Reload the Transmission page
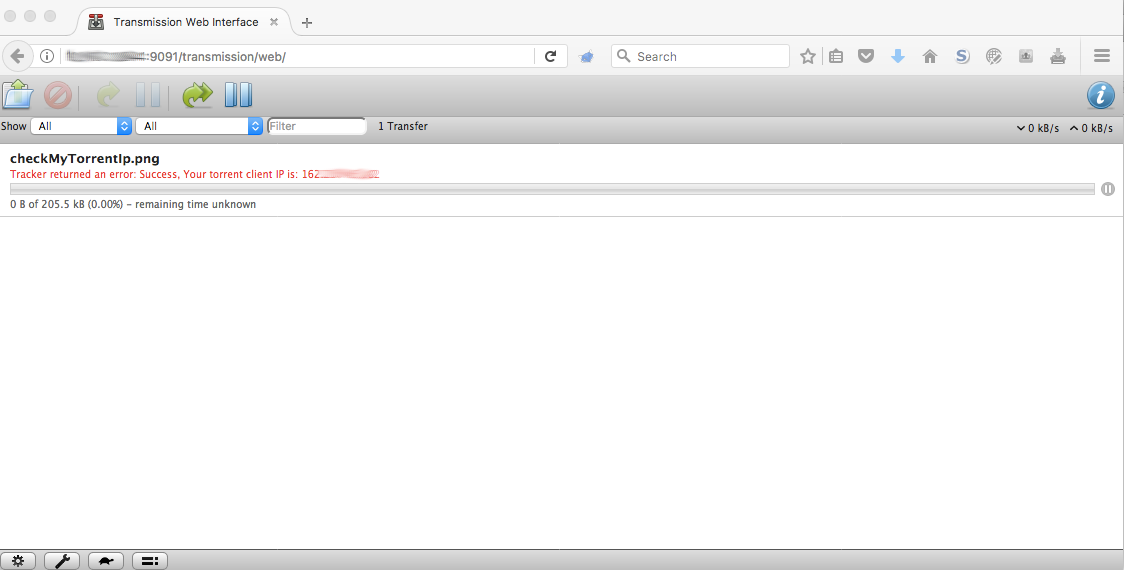Viewport: 1124px width, 570px height. (x=551, y=56)
